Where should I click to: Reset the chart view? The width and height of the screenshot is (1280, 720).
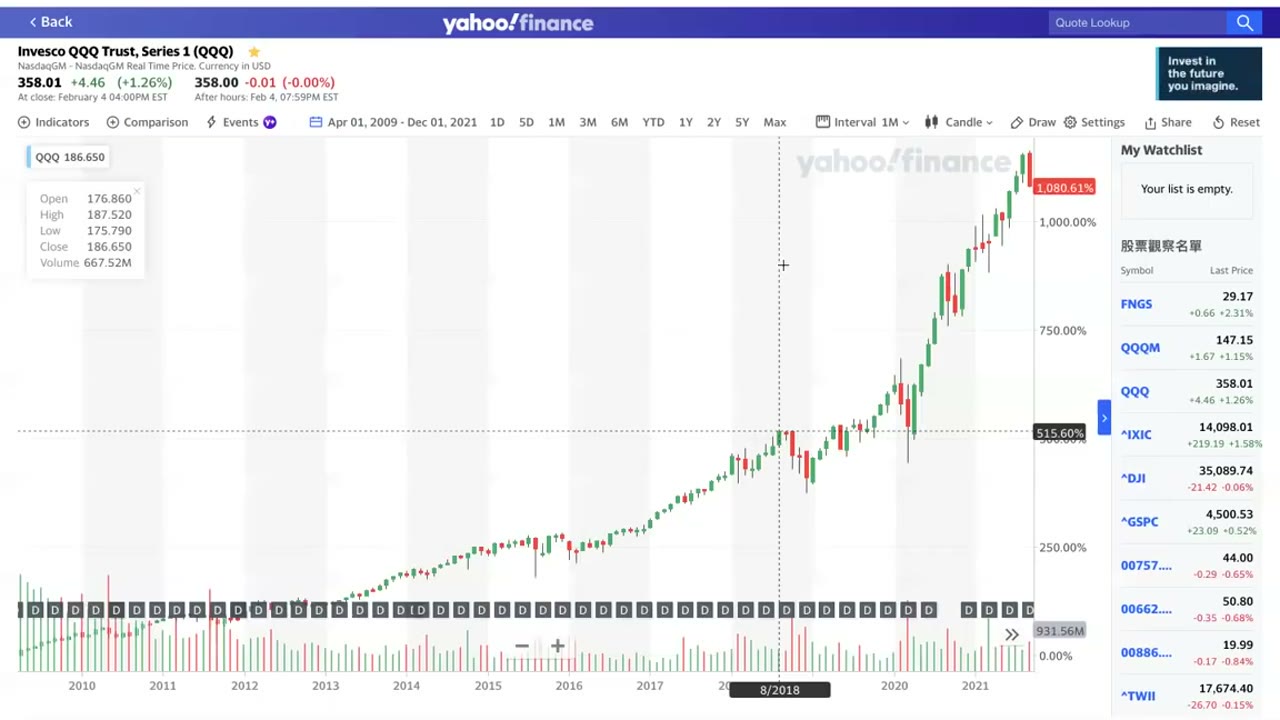coord(1235,122)
